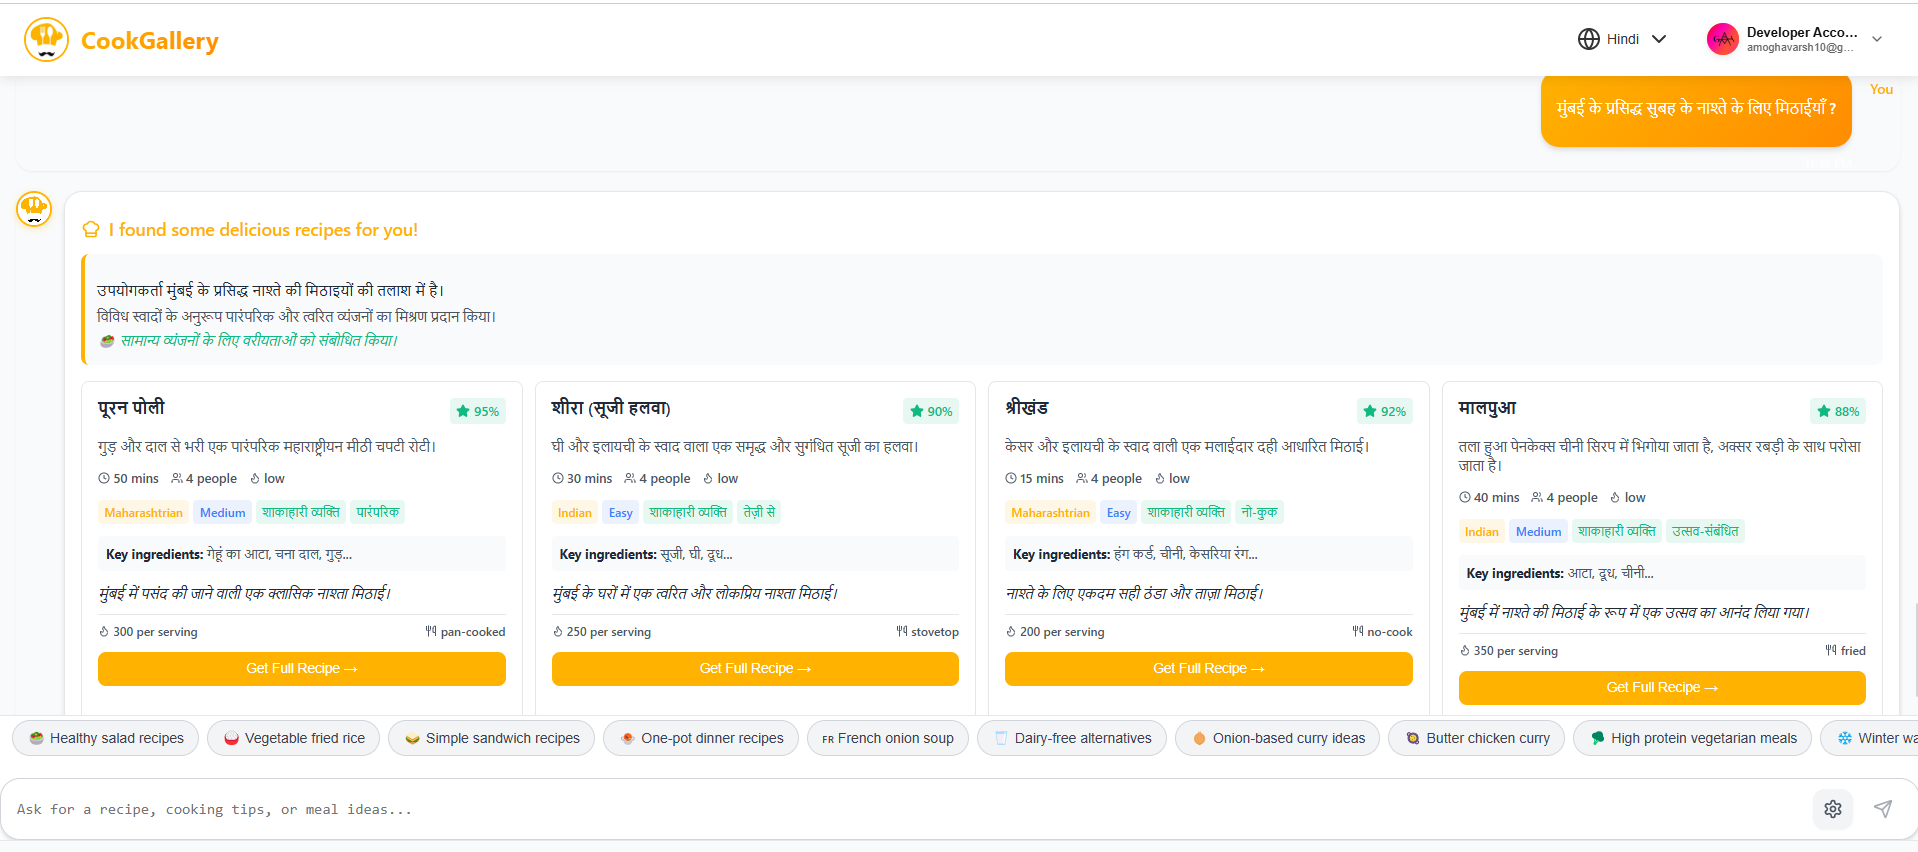This screenshot has width=1918, height=852.
Task: Click the CookGallery chef hat logo
Action: click(x=46, y=40)
